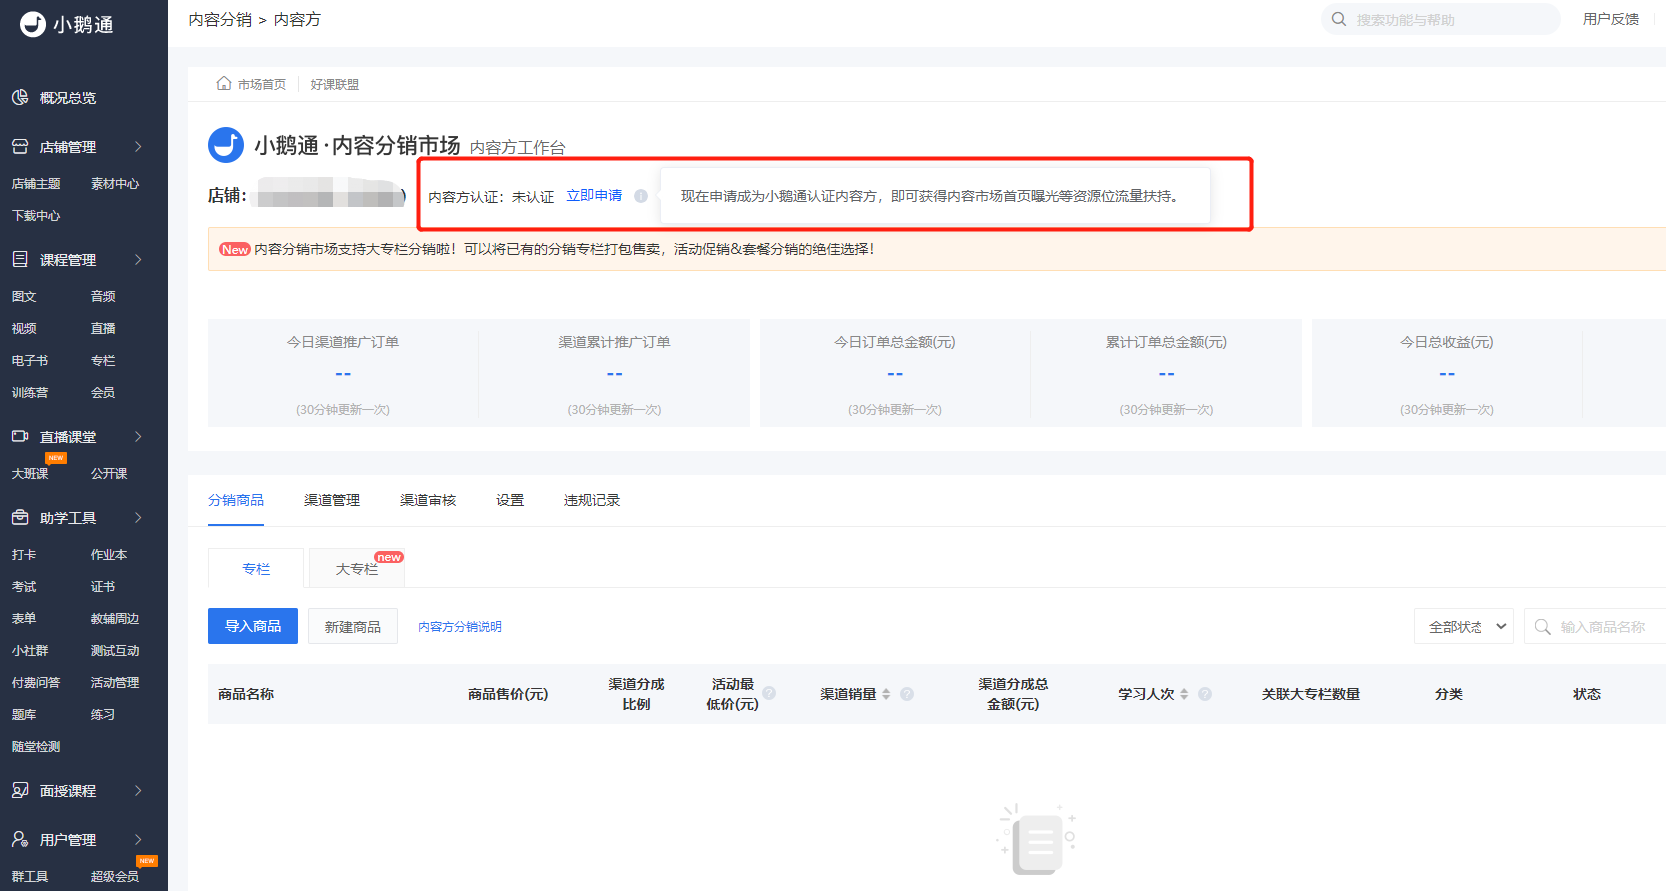The height and width of the screenshot is (891, 1666).
Task: Open 下载中心 in the sidebar
Action: pos(36,216)
